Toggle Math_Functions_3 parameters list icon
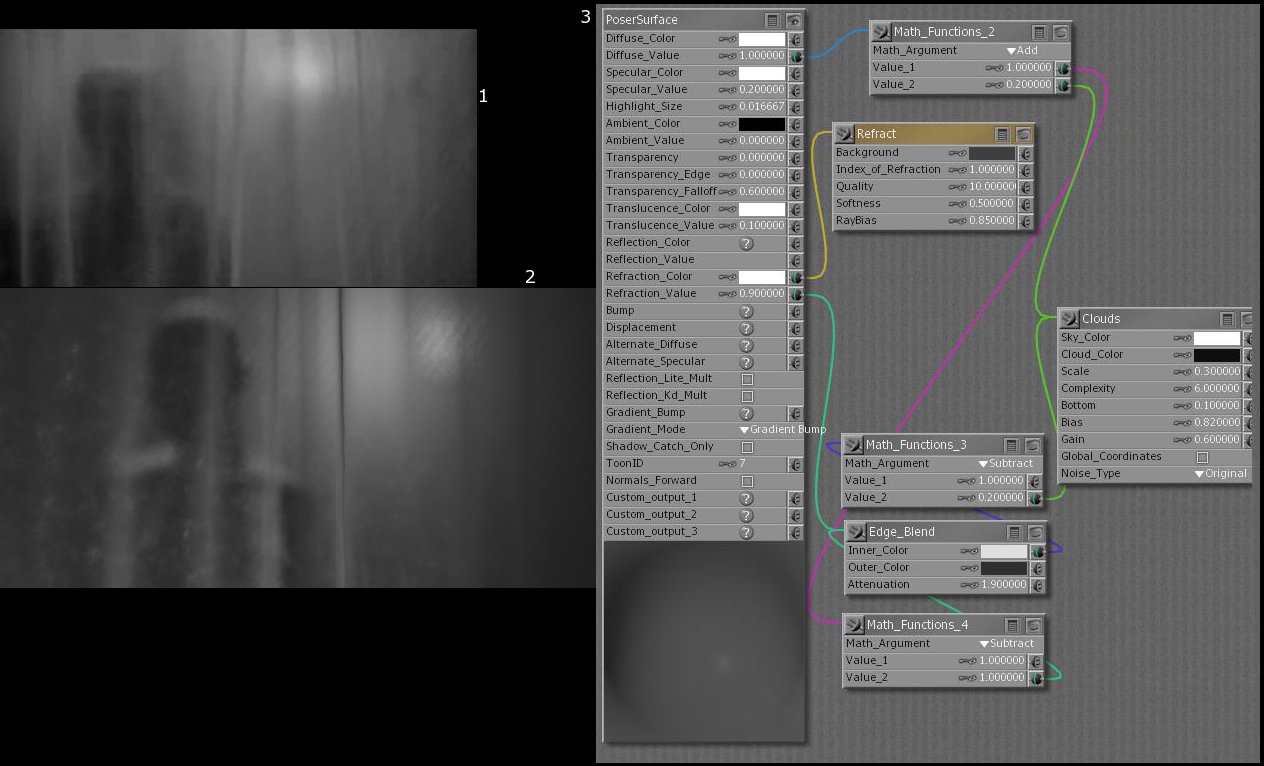This screenshot has height=766, width=1264. [1012, 445]
